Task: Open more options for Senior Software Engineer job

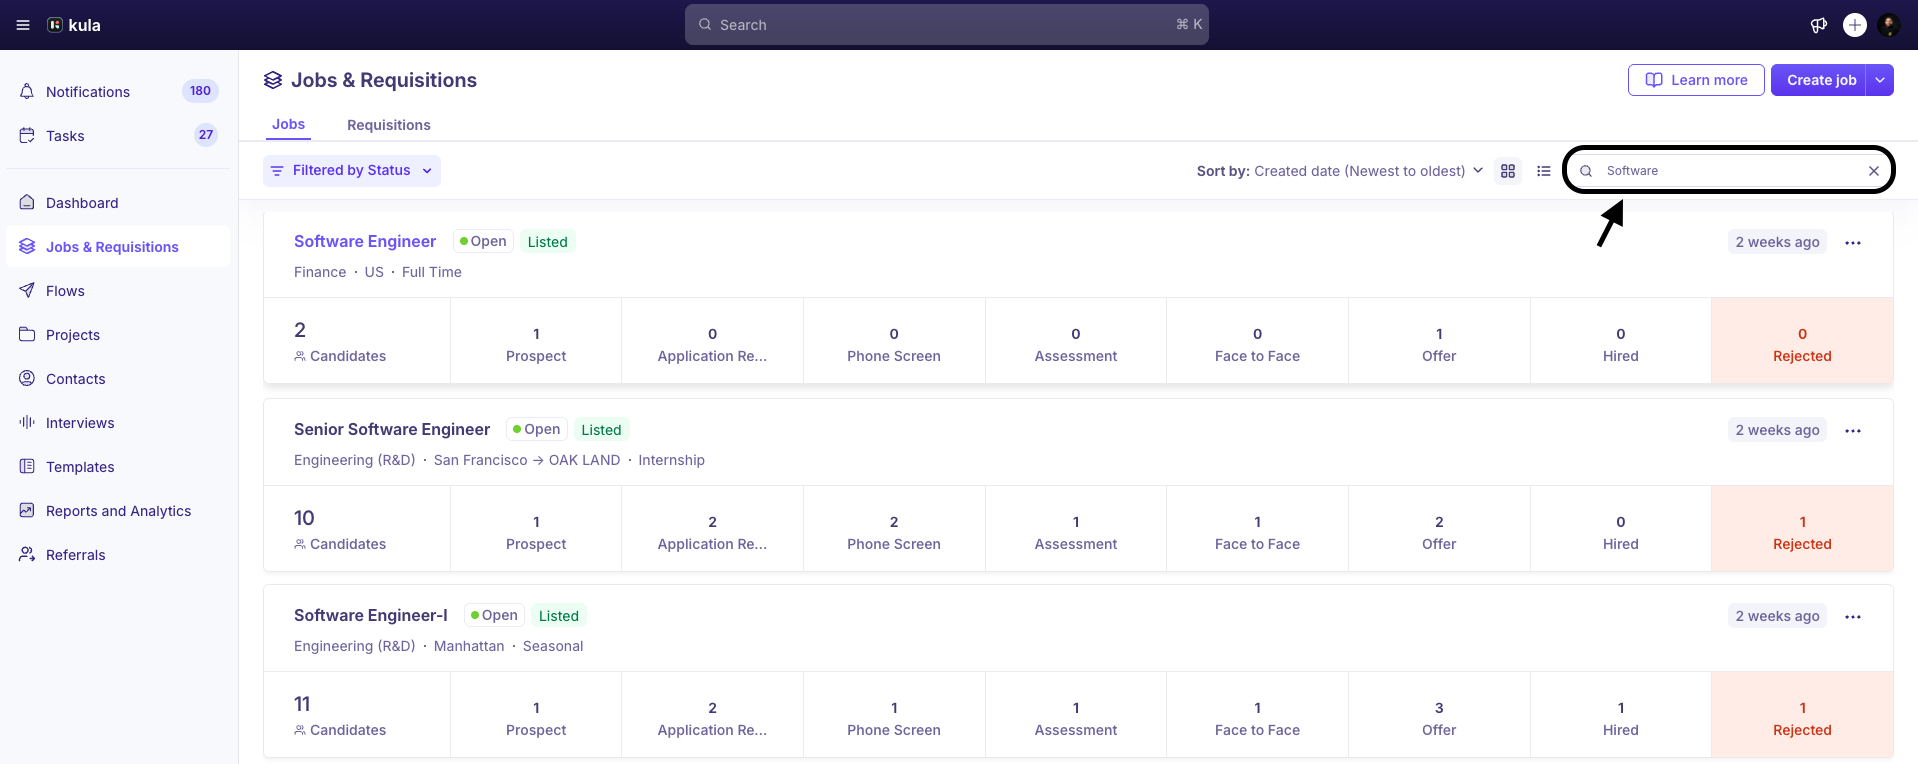Action: pyautogui.click(x=1853, y=431)
